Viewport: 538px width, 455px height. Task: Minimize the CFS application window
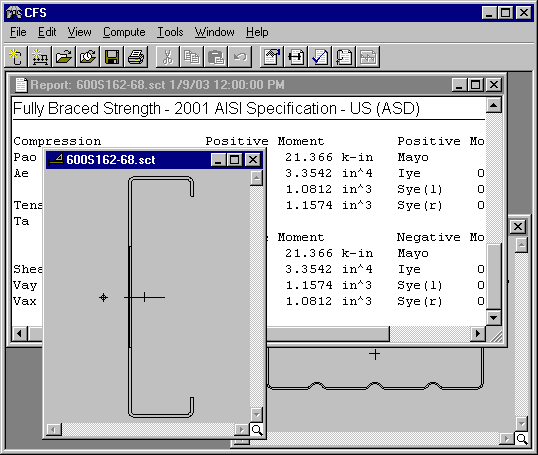tap(489, 13)
